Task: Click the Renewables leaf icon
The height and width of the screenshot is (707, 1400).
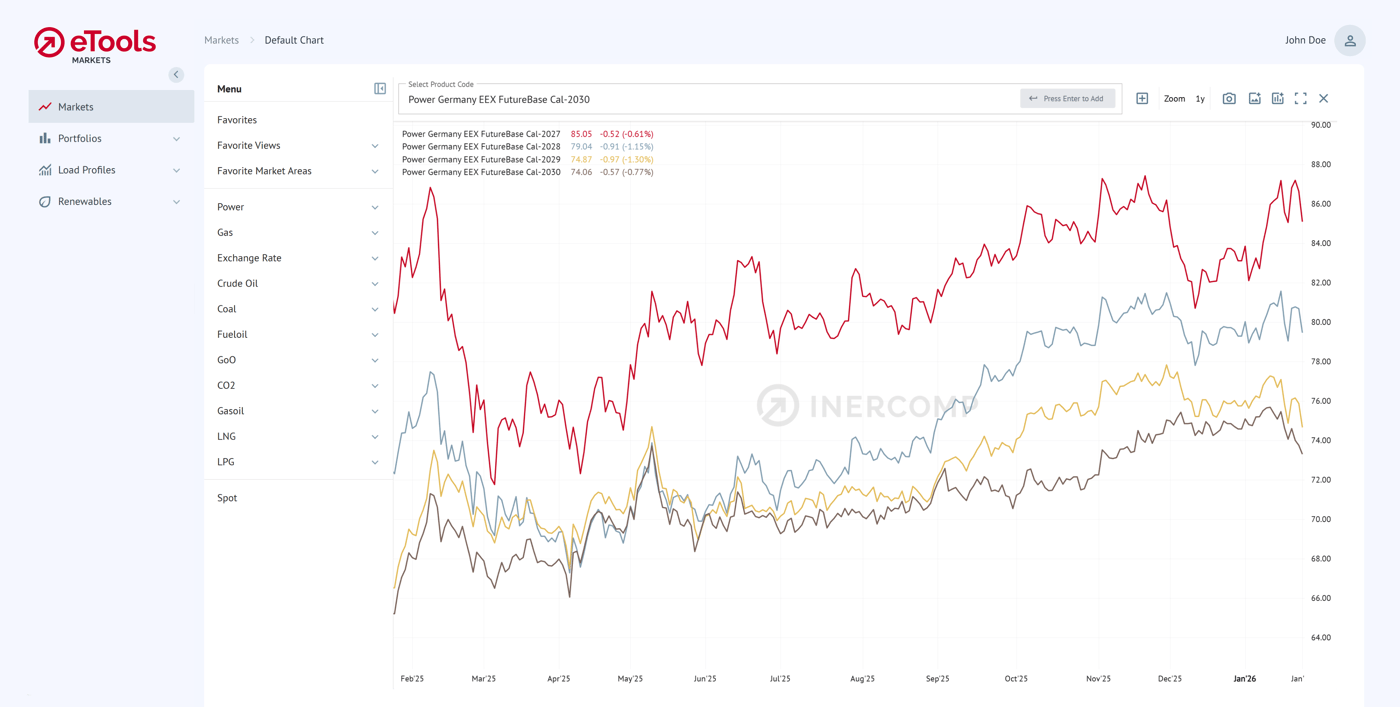Action: coord(45,202)
